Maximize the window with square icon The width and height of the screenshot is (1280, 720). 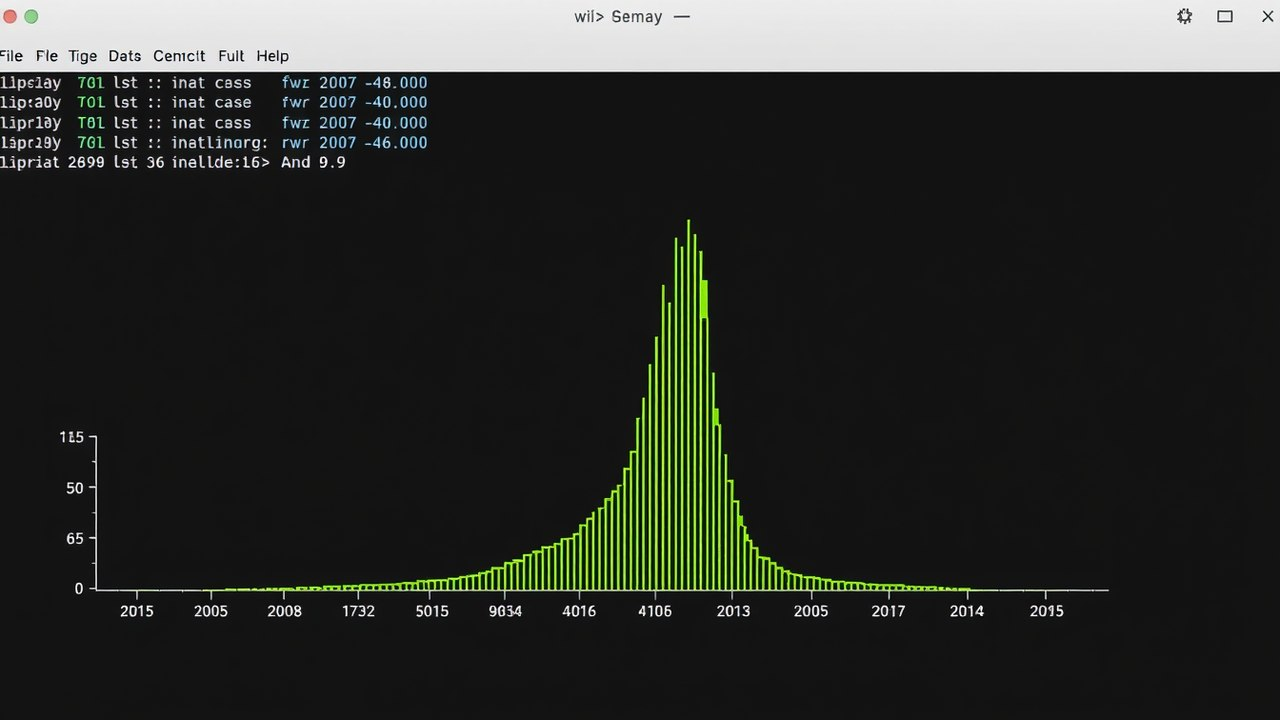pyautogui.click(x=1225, y=17)
